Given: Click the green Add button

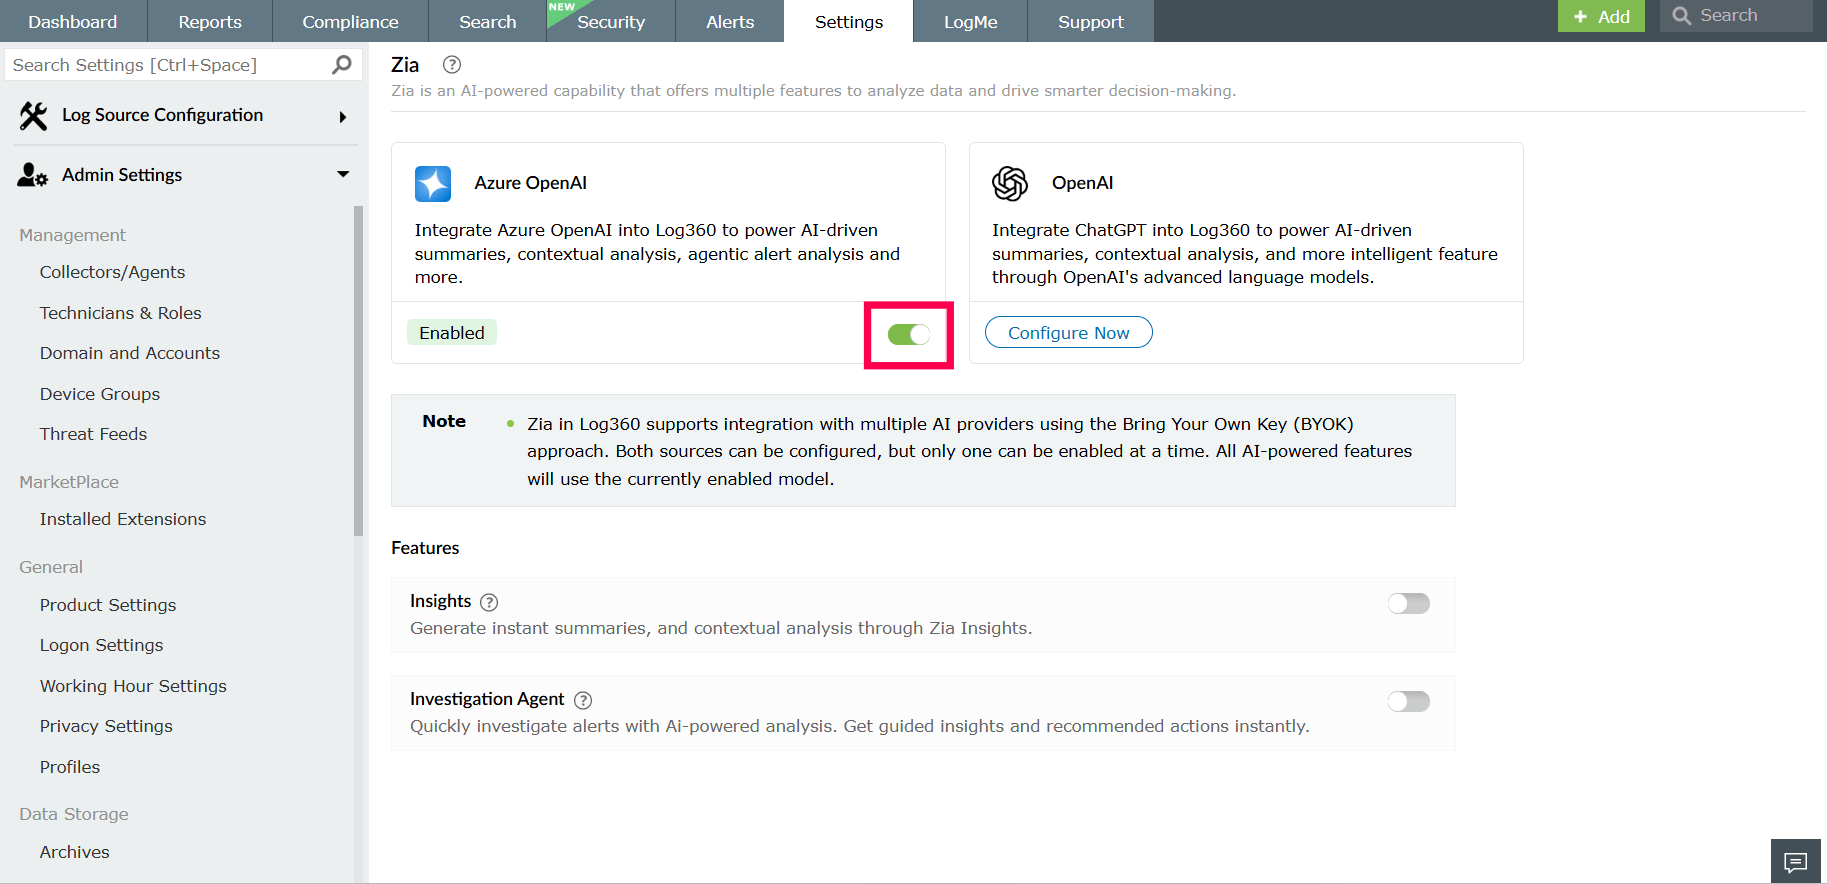Looking at the screenshot, I should (1601, 16).
